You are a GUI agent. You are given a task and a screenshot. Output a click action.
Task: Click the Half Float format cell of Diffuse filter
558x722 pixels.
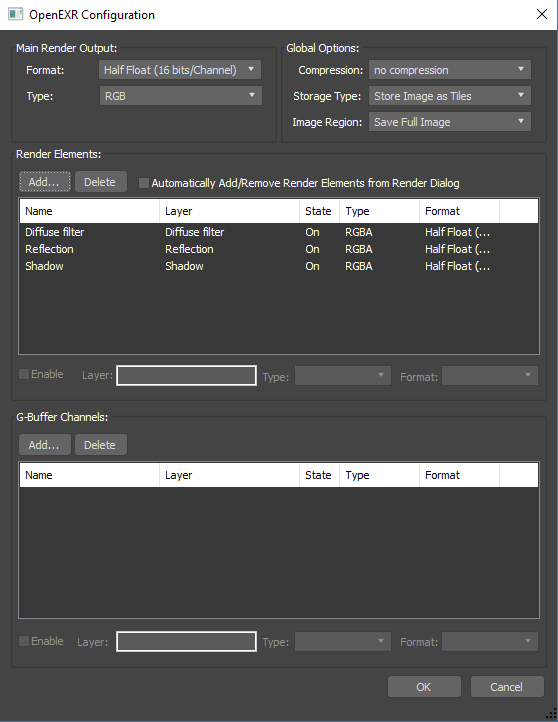click(457, 232)
